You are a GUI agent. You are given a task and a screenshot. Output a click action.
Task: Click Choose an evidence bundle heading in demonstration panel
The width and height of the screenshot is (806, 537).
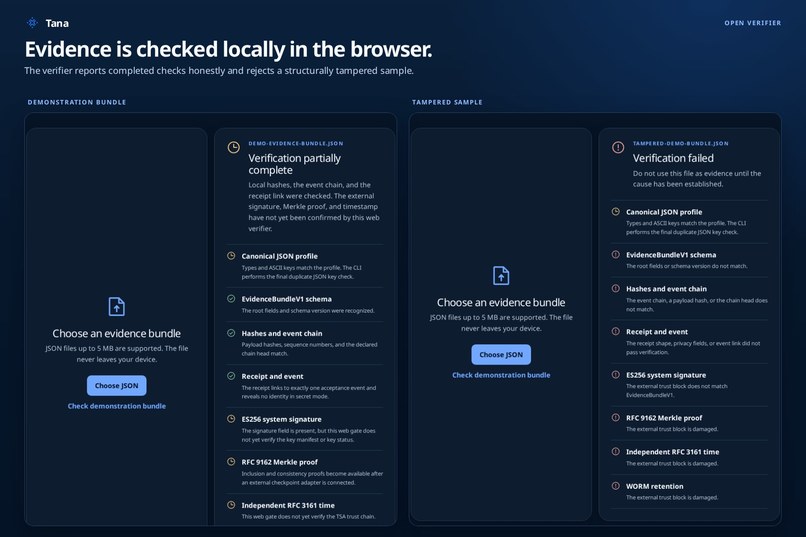(117, 334)
